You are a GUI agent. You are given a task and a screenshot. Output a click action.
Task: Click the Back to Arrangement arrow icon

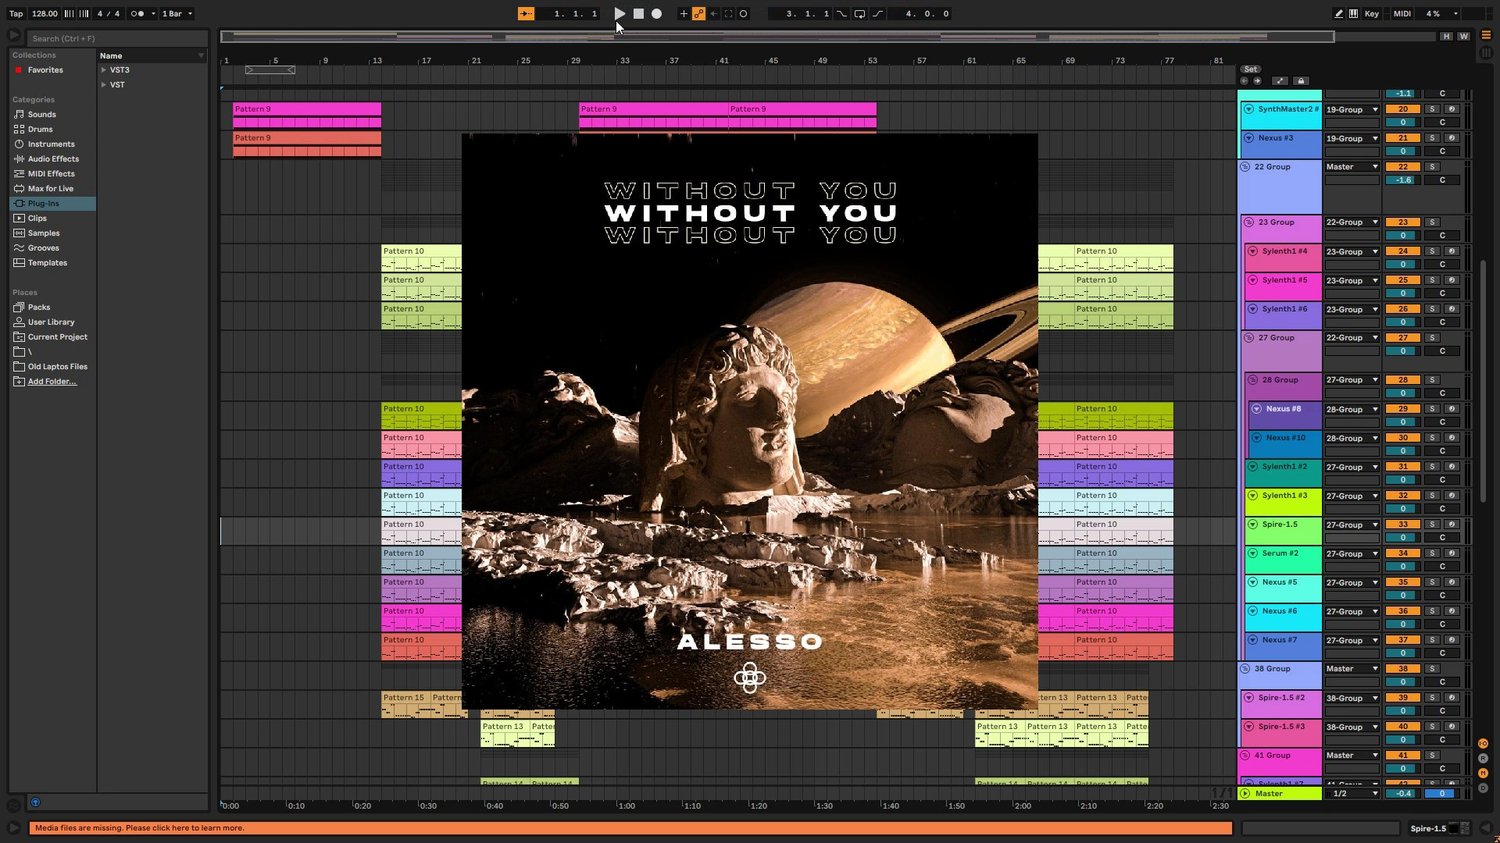click(713, 14)
